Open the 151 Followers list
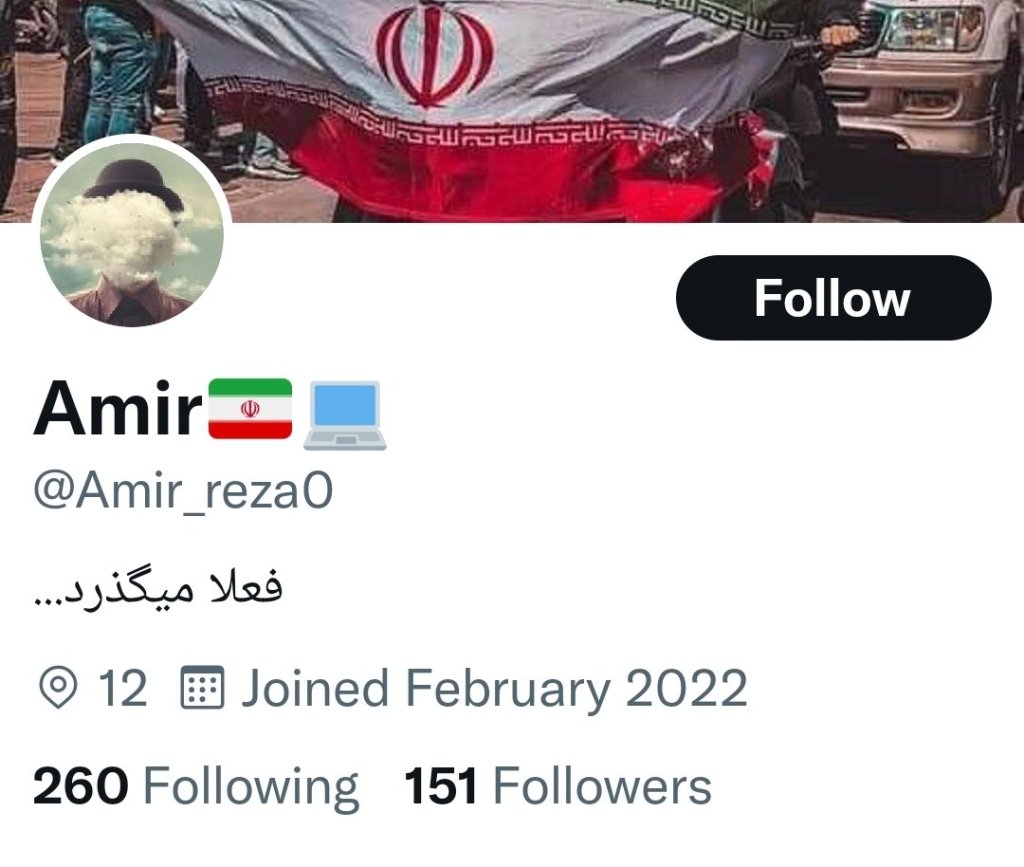The image size is (1024, 867). 558,785
